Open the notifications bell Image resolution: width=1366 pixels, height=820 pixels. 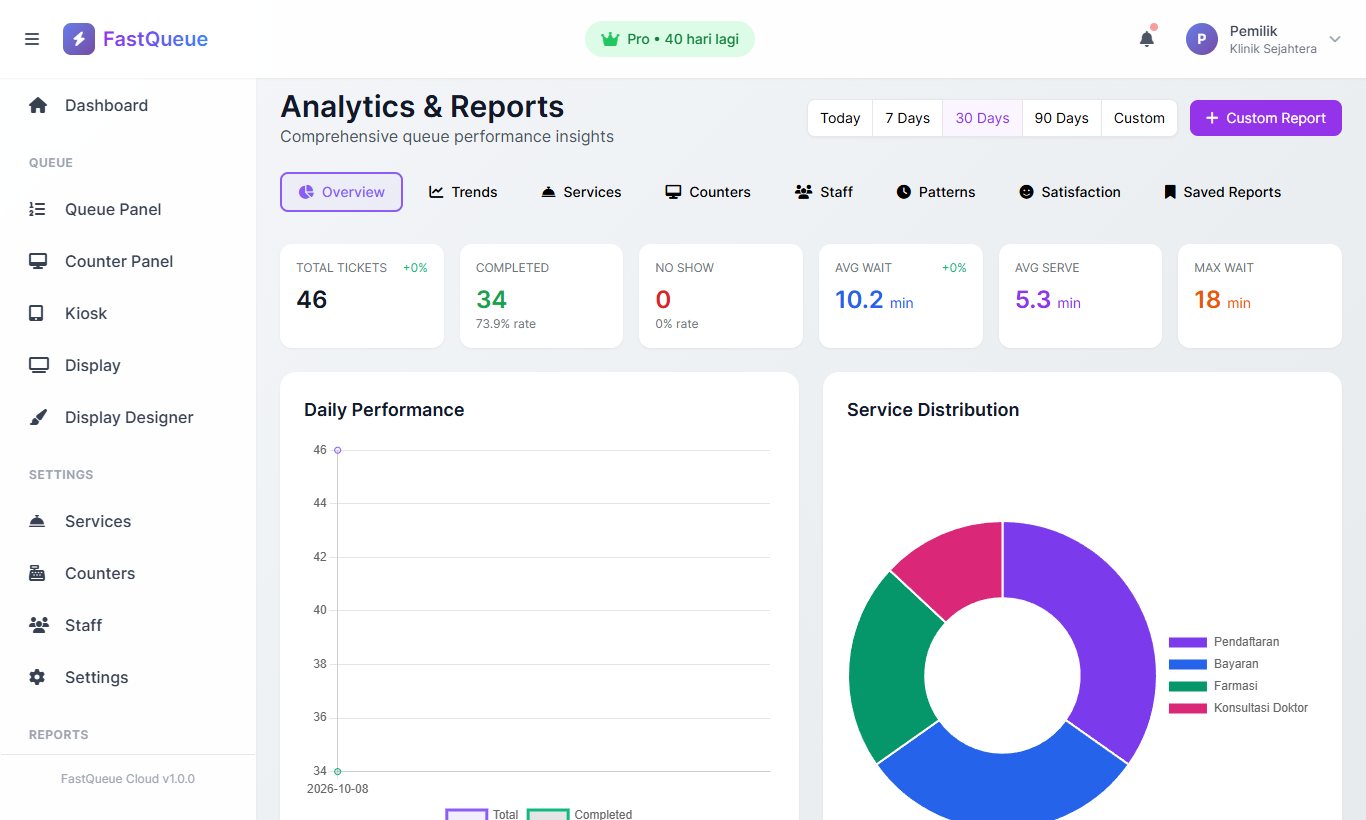coord(1147,39)
